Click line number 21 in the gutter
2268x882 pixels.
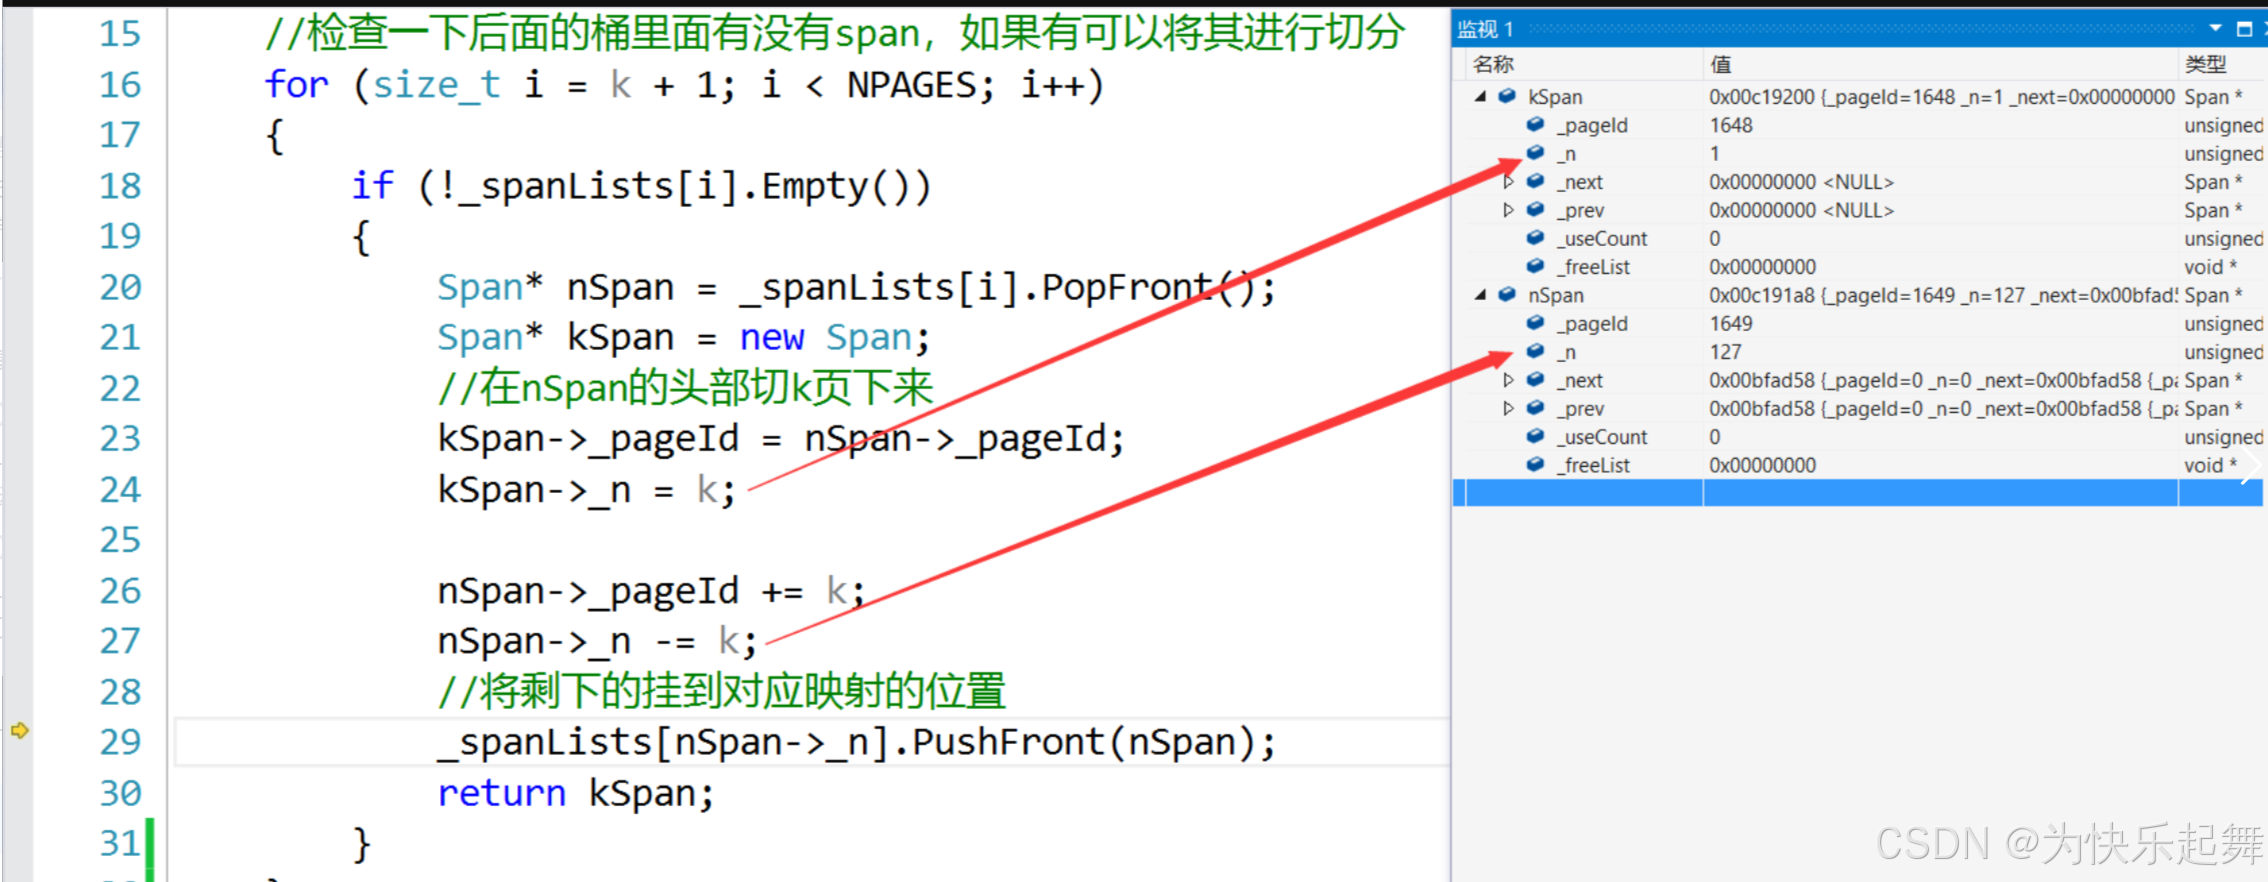coord(120,338)
